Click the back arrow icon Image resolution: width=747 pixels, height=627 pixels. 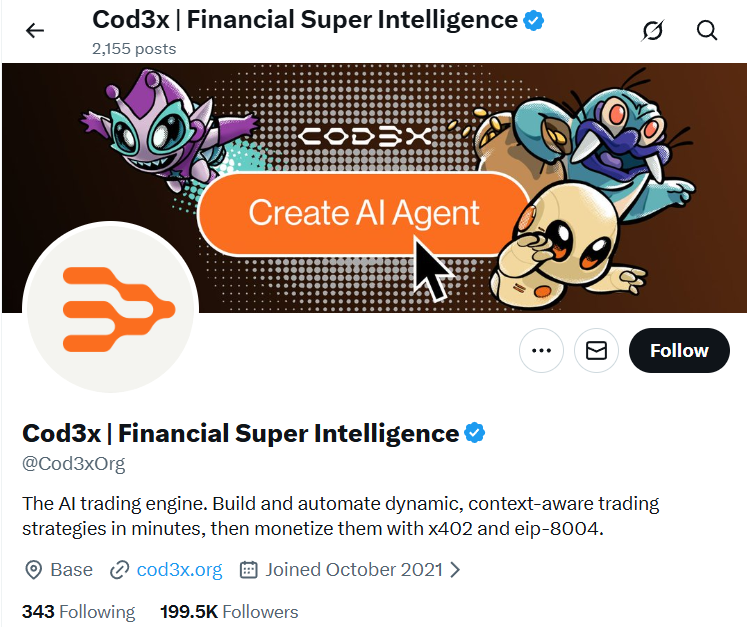tap(35, 30)
